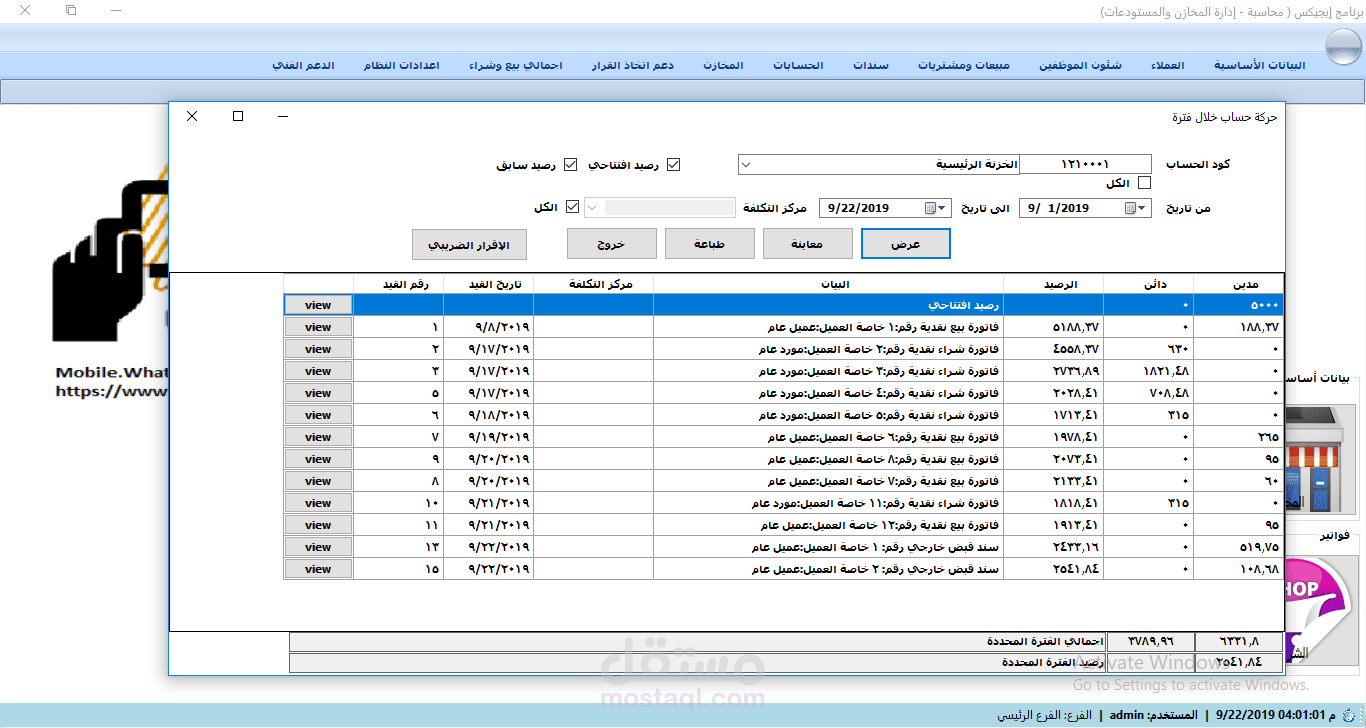Image resolution: width=1366 pixels, height=728 pixels.
Task: Open الحسابات menu
Action: (798, 65)
